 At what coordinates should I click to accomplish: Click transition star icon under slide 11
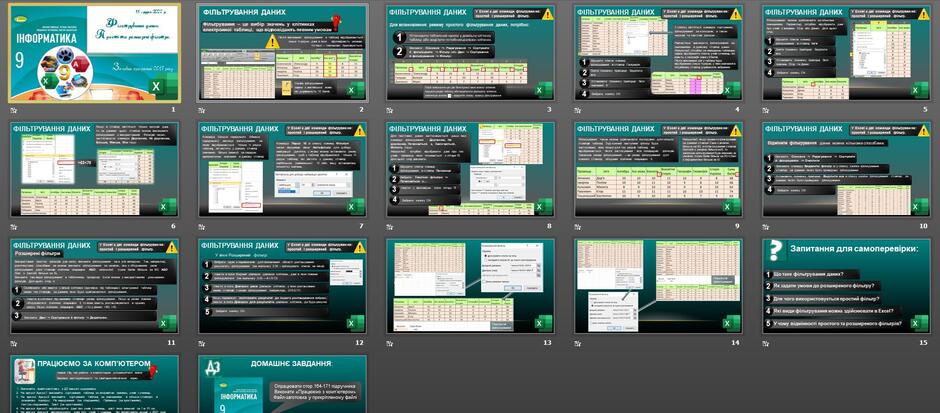point(13,343)
